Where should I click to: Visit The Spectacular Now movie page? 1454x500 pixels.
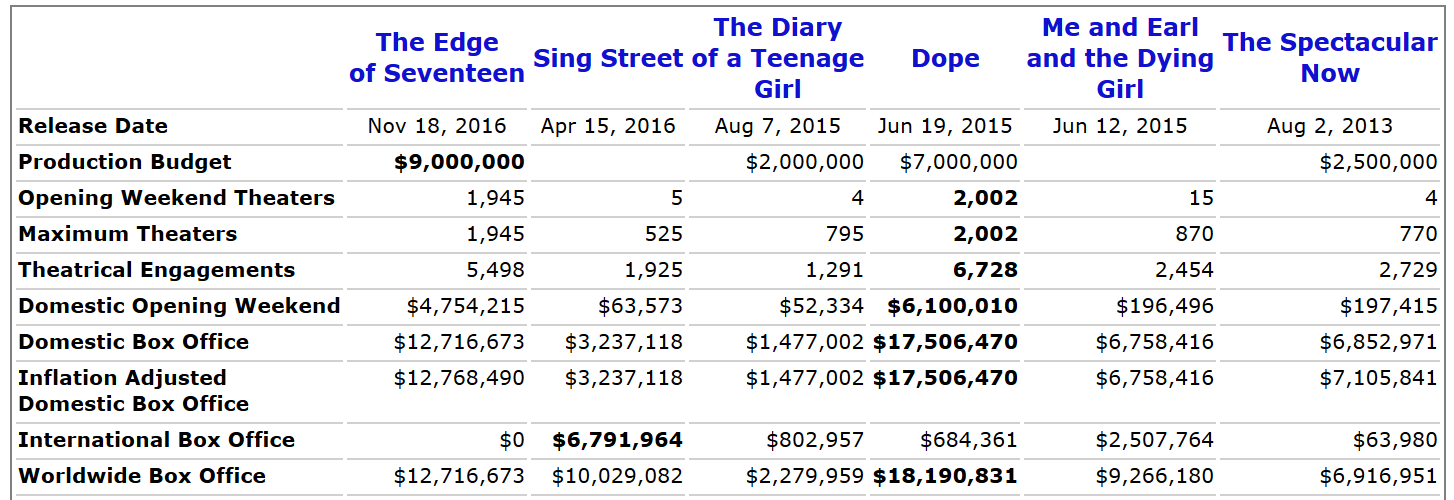click(1330, 58)
